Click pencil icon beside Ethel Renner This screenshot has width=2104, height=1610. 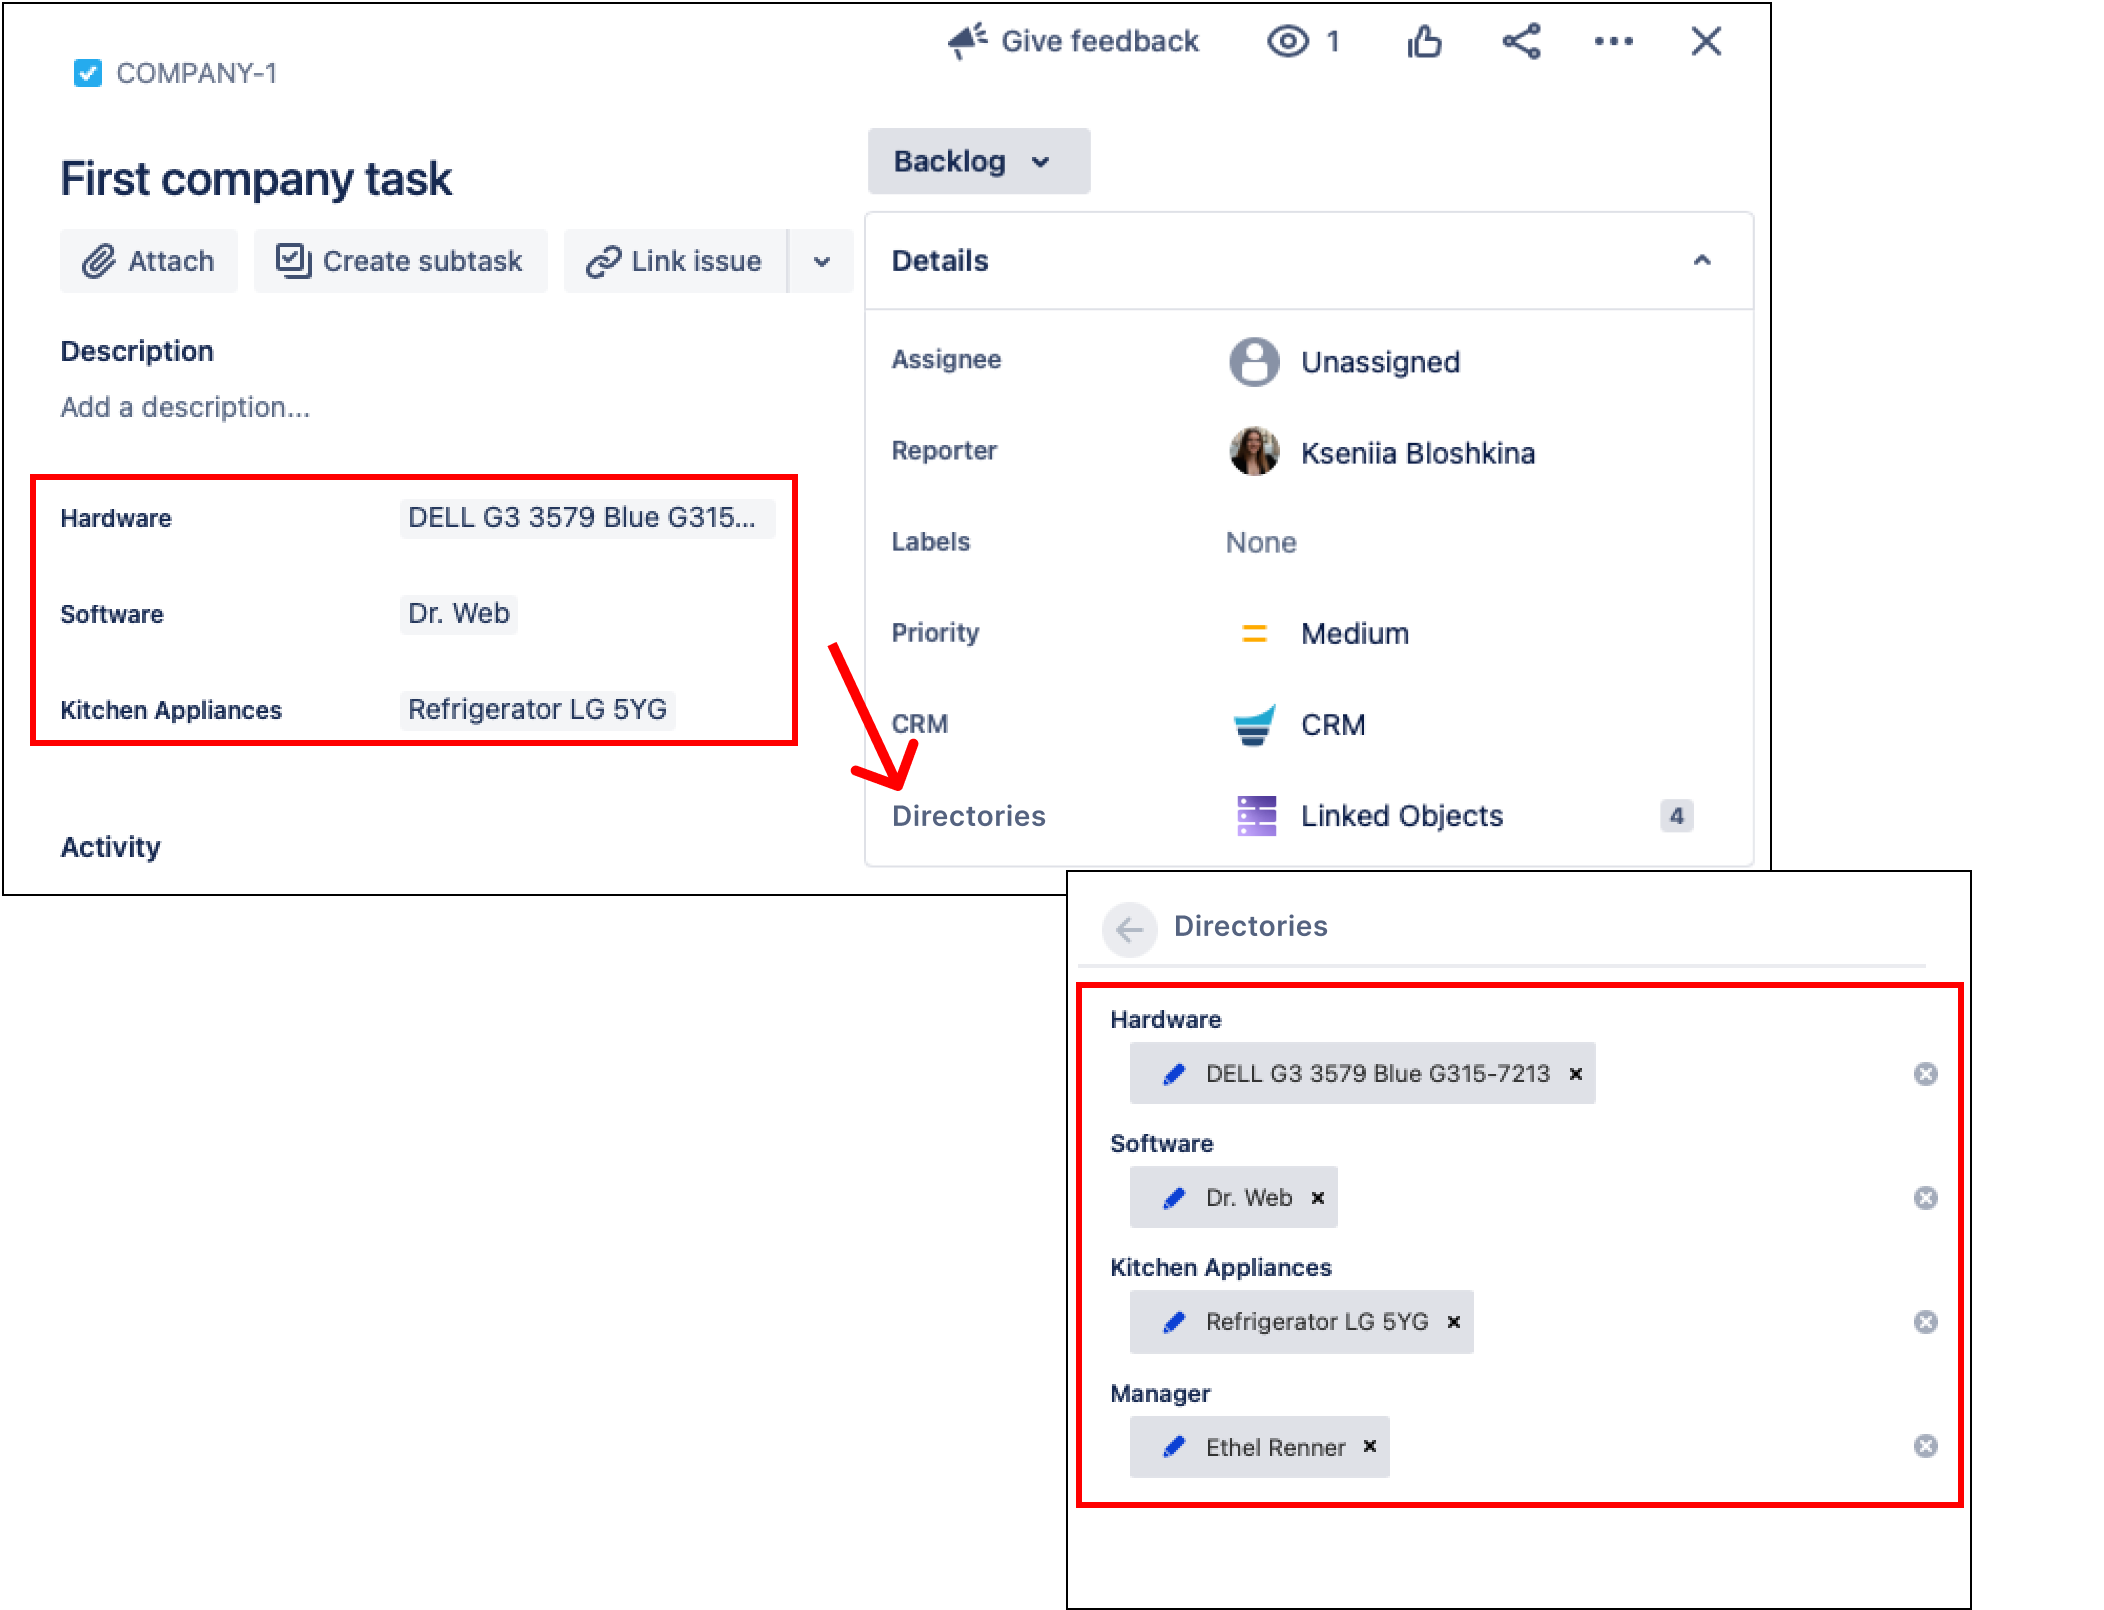[1174, 1447]
